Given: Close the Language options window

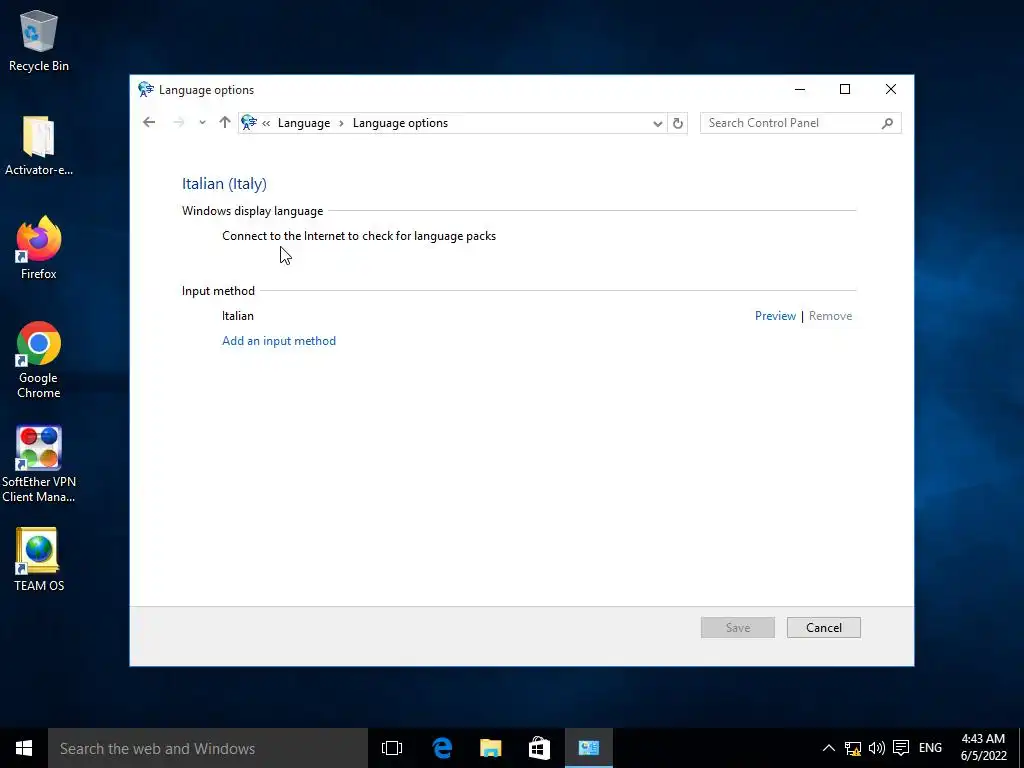Looking at the screenshot, I should click(x=891, y=89).
